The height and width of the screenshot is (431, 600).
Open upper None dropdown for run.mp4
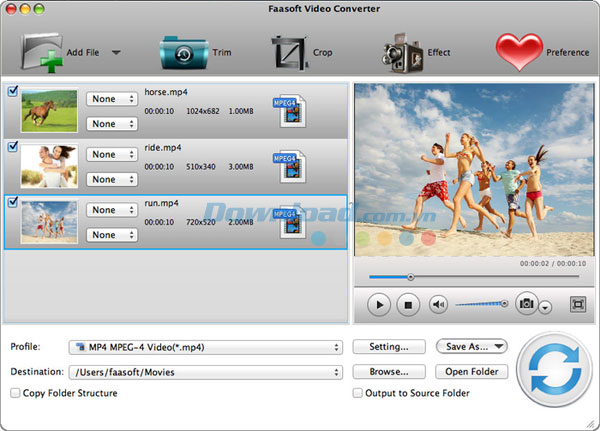point(112,210)
